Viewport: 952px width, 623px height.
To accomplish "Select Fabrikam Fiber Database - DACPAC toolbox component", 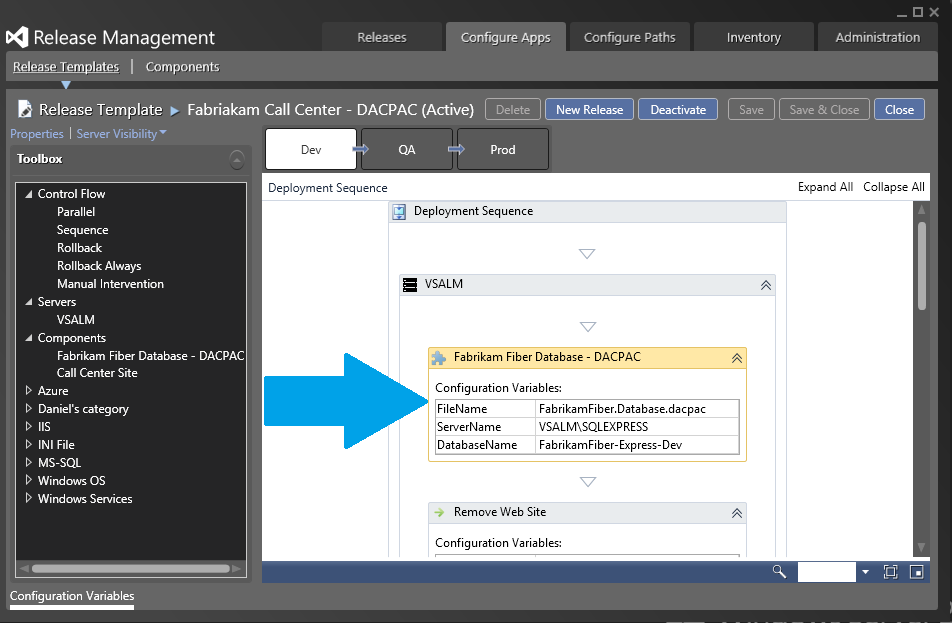I will (151, 356).
